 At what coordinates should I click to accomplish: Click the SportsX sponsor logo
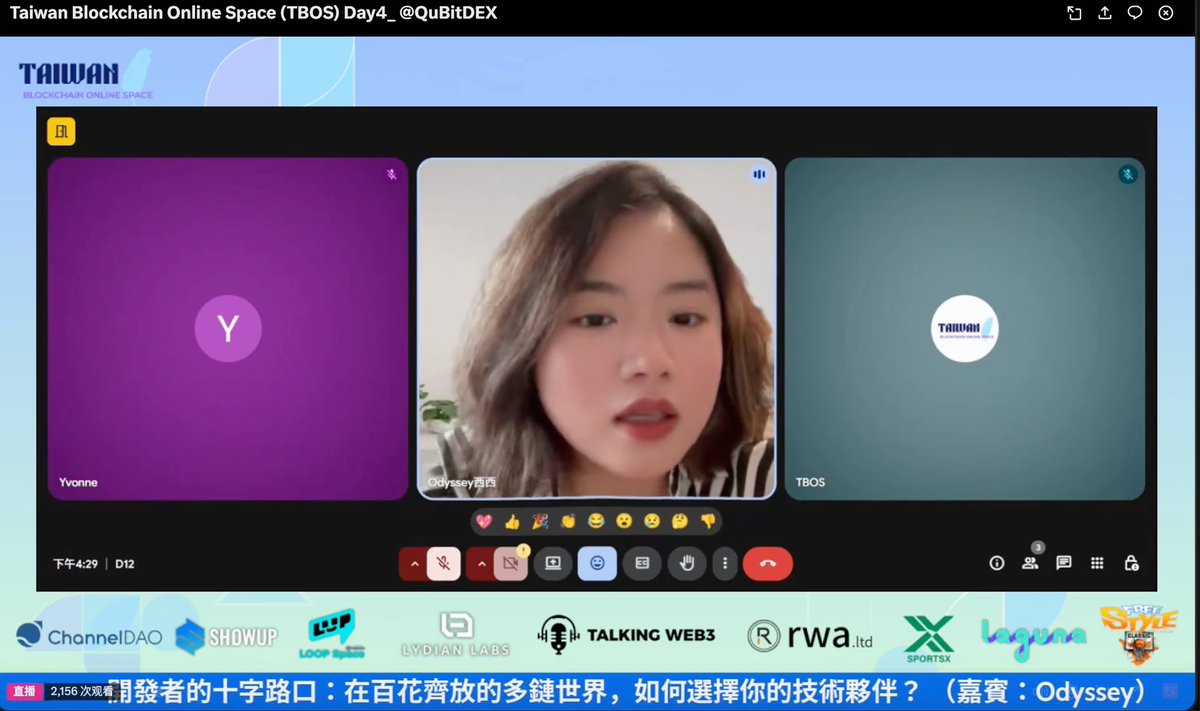(x=929, y=638)
